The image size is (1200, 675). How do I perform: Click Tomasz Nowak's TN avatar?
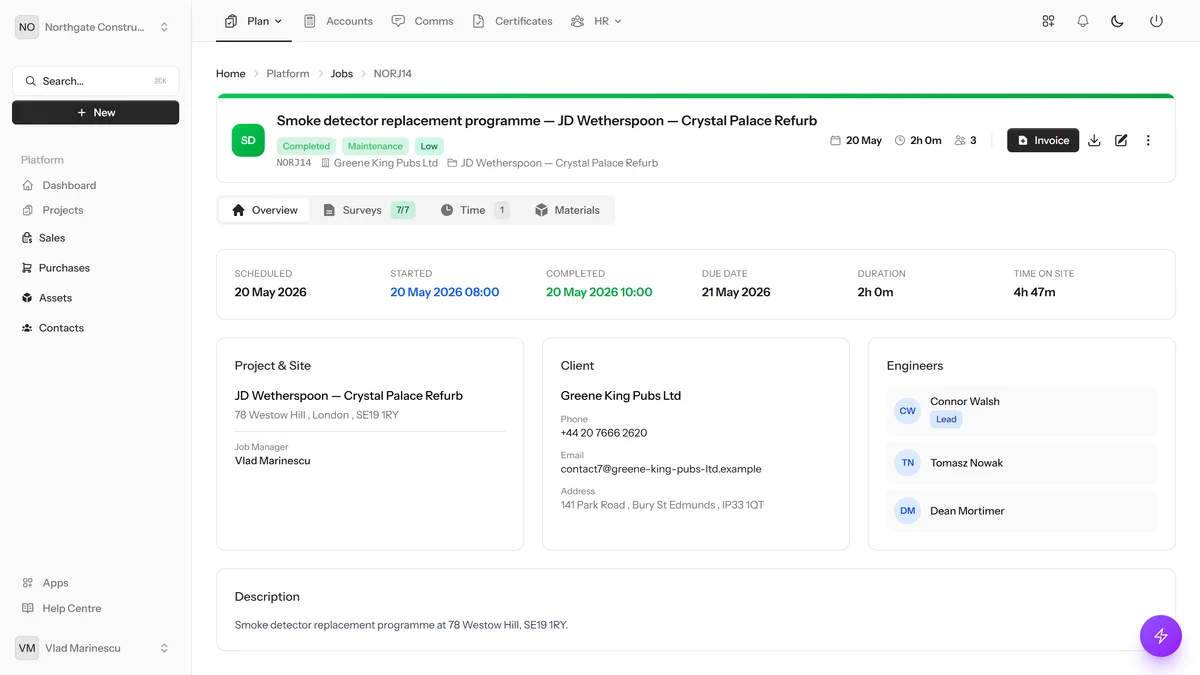(907, 463)
